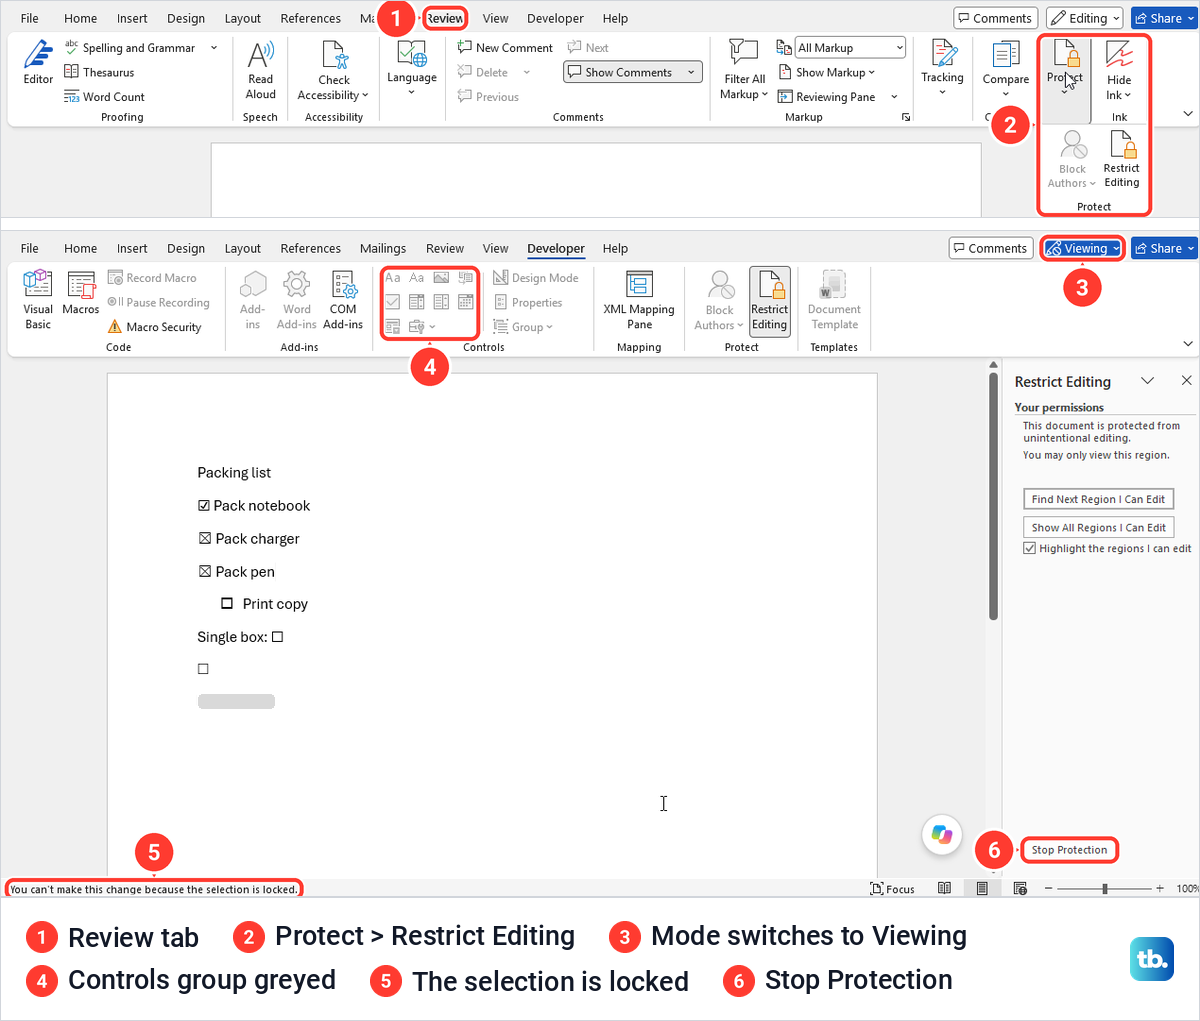Click the zoom slider handle

[x=1105, y=888]
